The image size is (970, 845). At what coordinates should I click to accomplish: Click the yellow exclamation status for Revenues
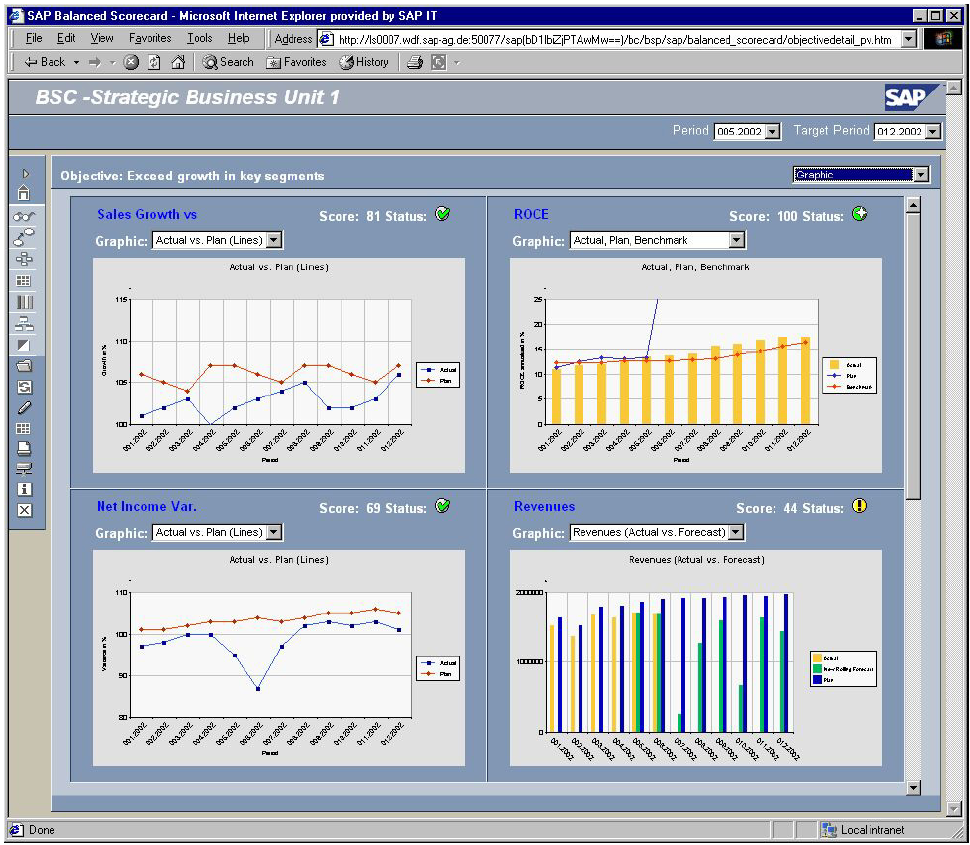point(860,506)
